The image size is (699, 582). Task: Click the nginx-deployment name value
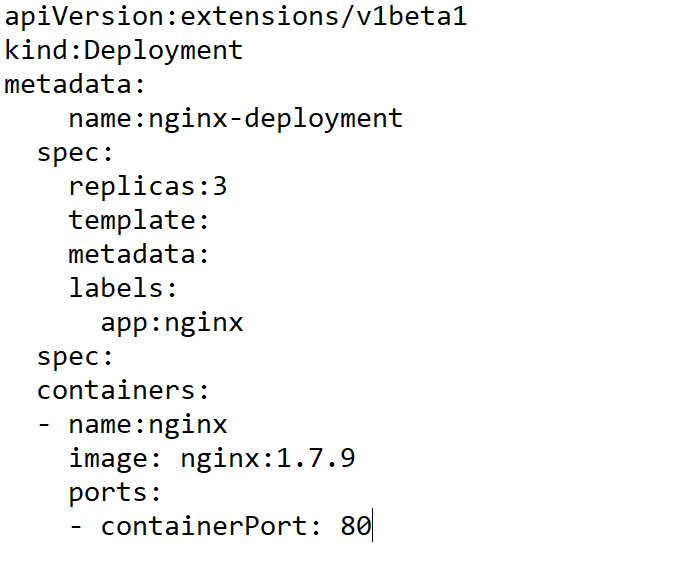[x=276, y=119]
